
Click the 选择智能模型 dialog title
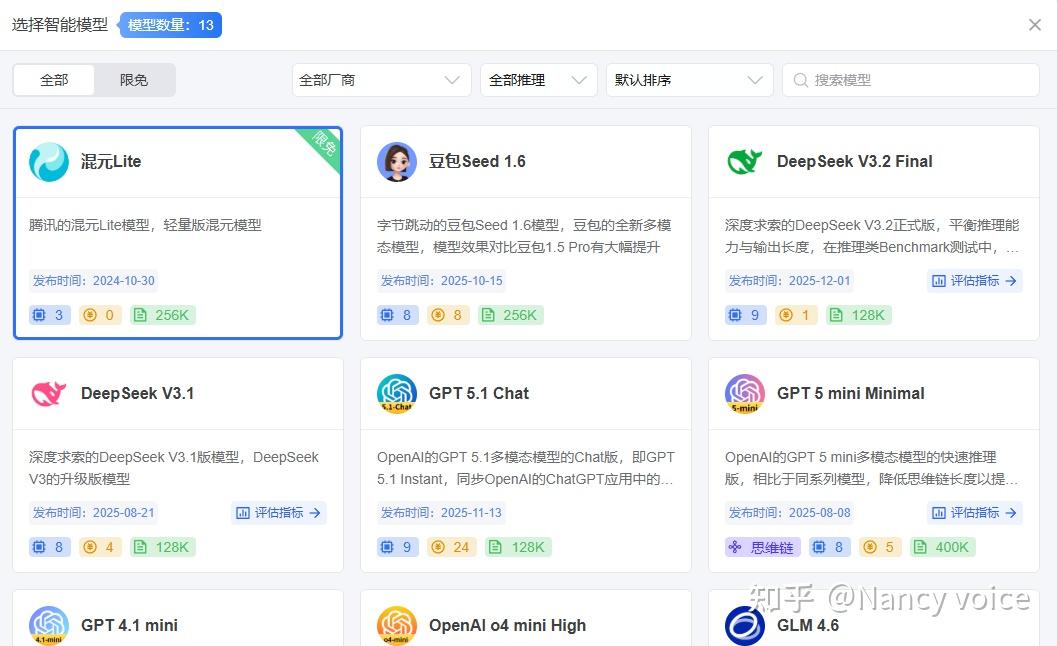[x=59, y=25]
